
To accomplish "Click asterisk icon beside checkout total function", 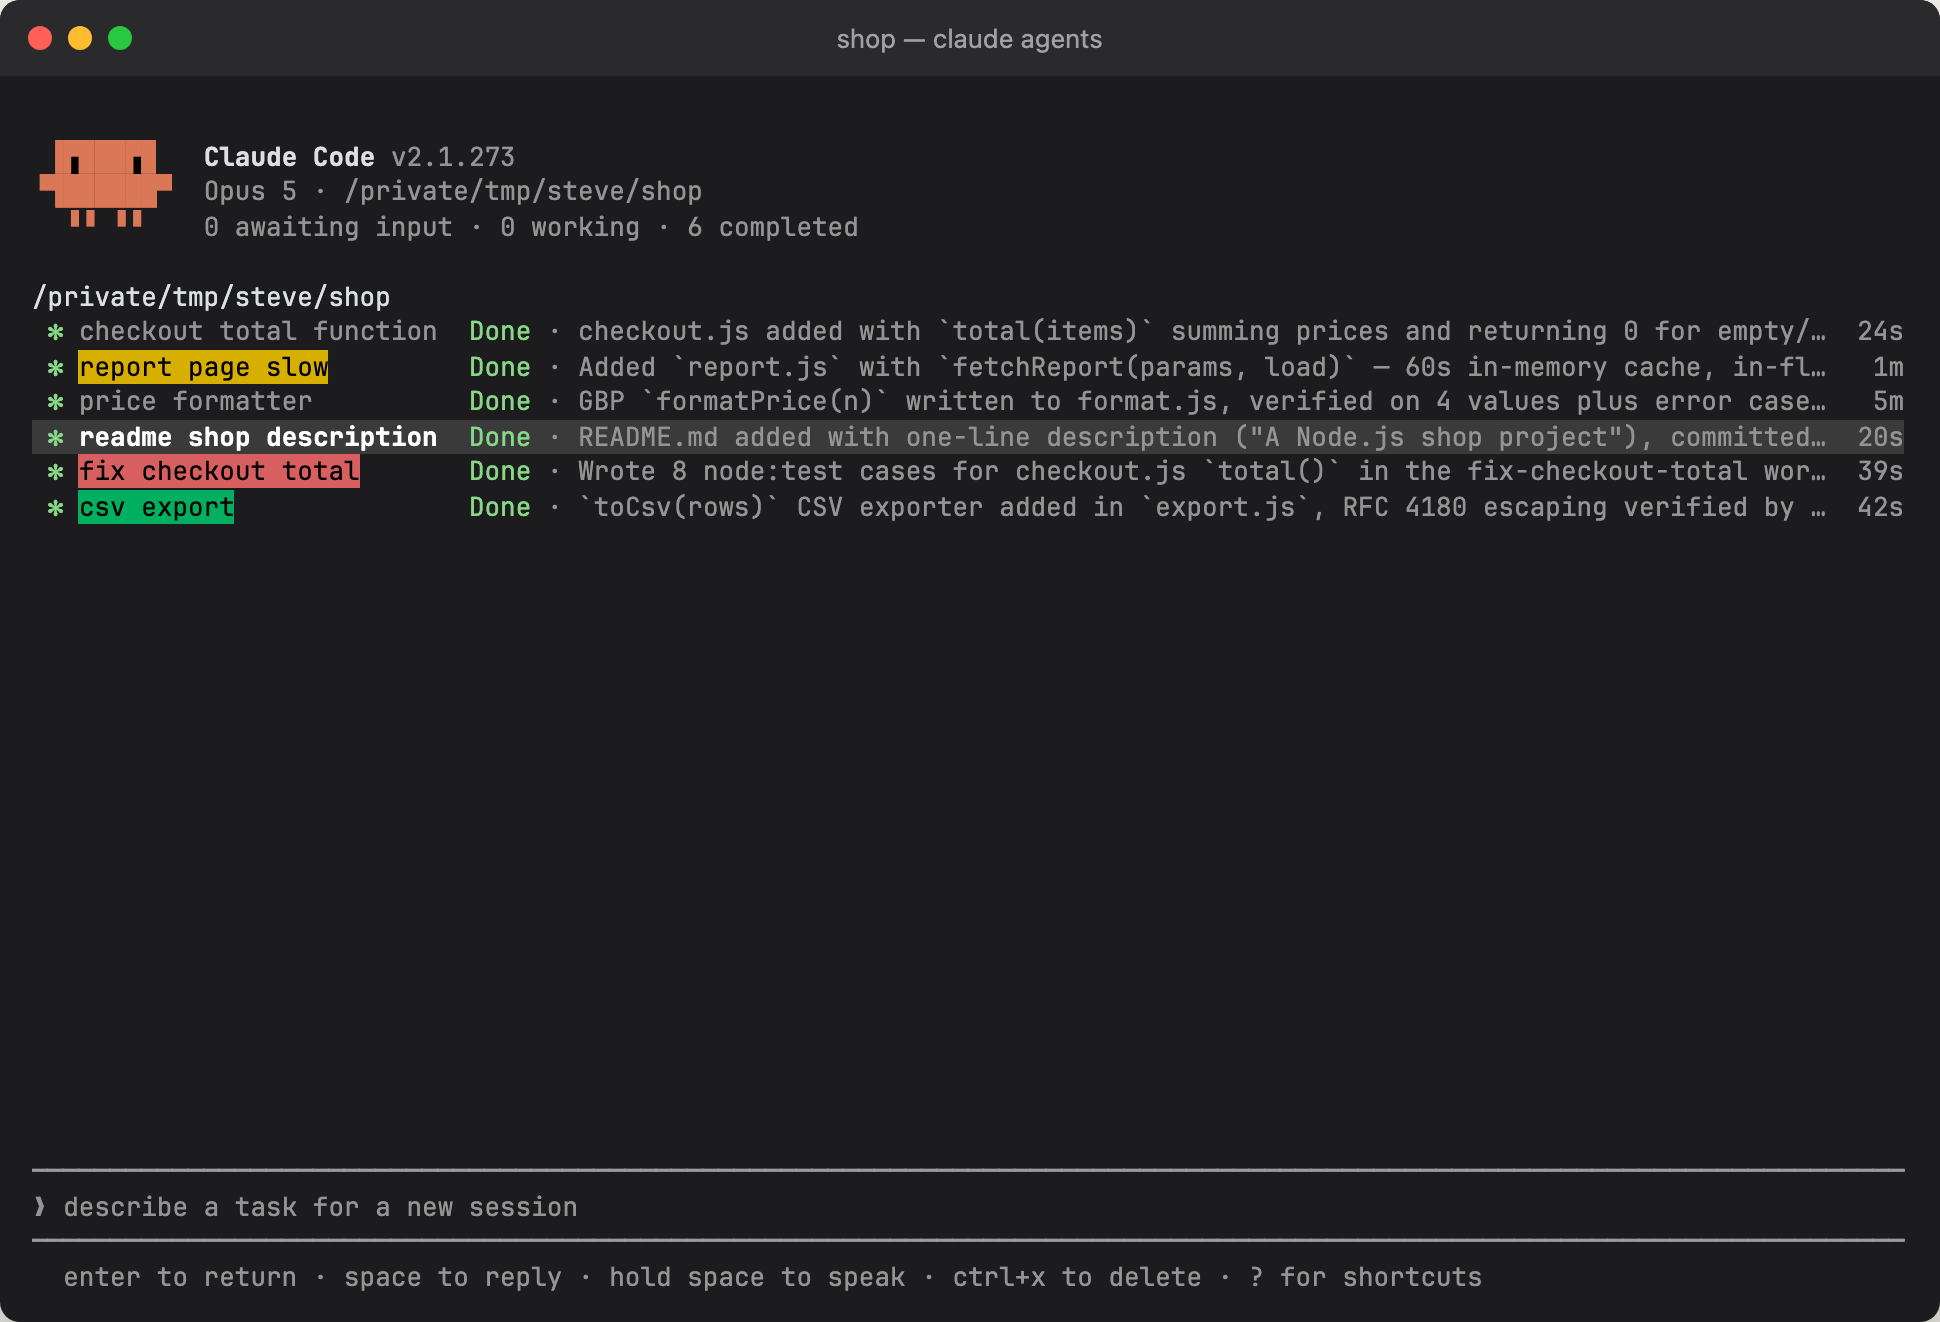I will point(56,332).
